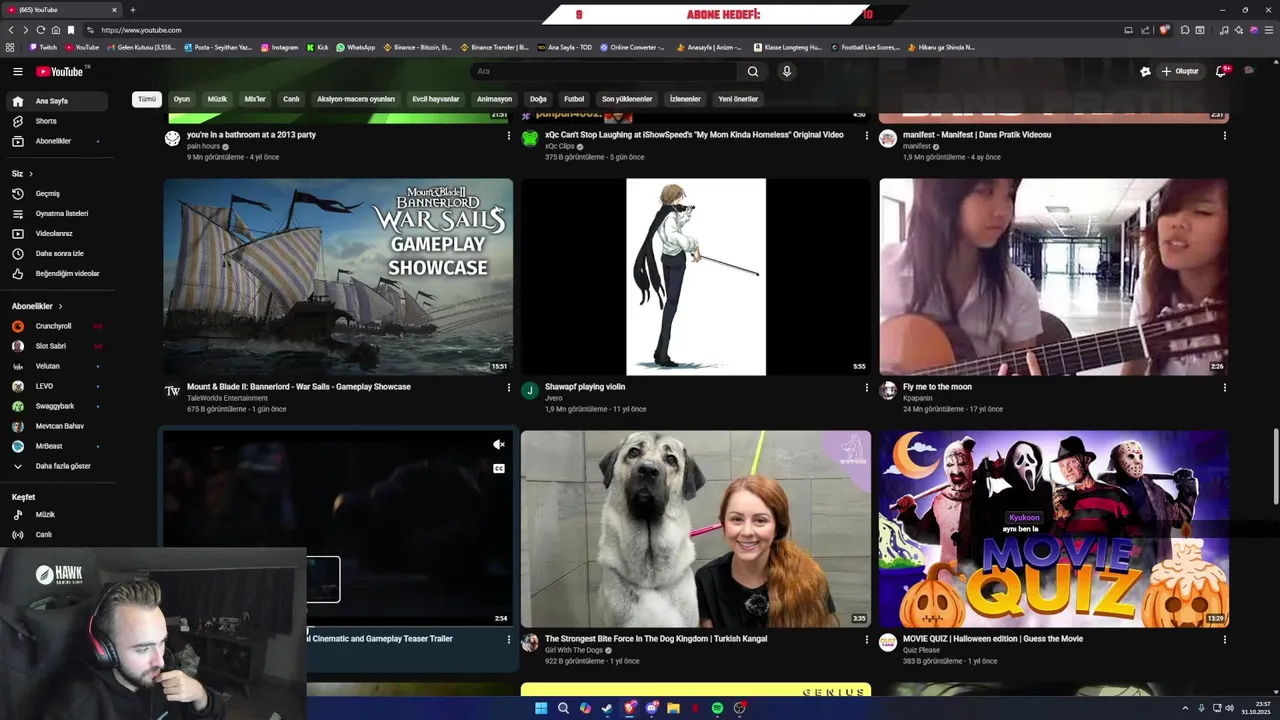The height and width of the screenshot is (720, 1280).
Task: Open Spotify from the taskbar
Action: coord(717,708)
